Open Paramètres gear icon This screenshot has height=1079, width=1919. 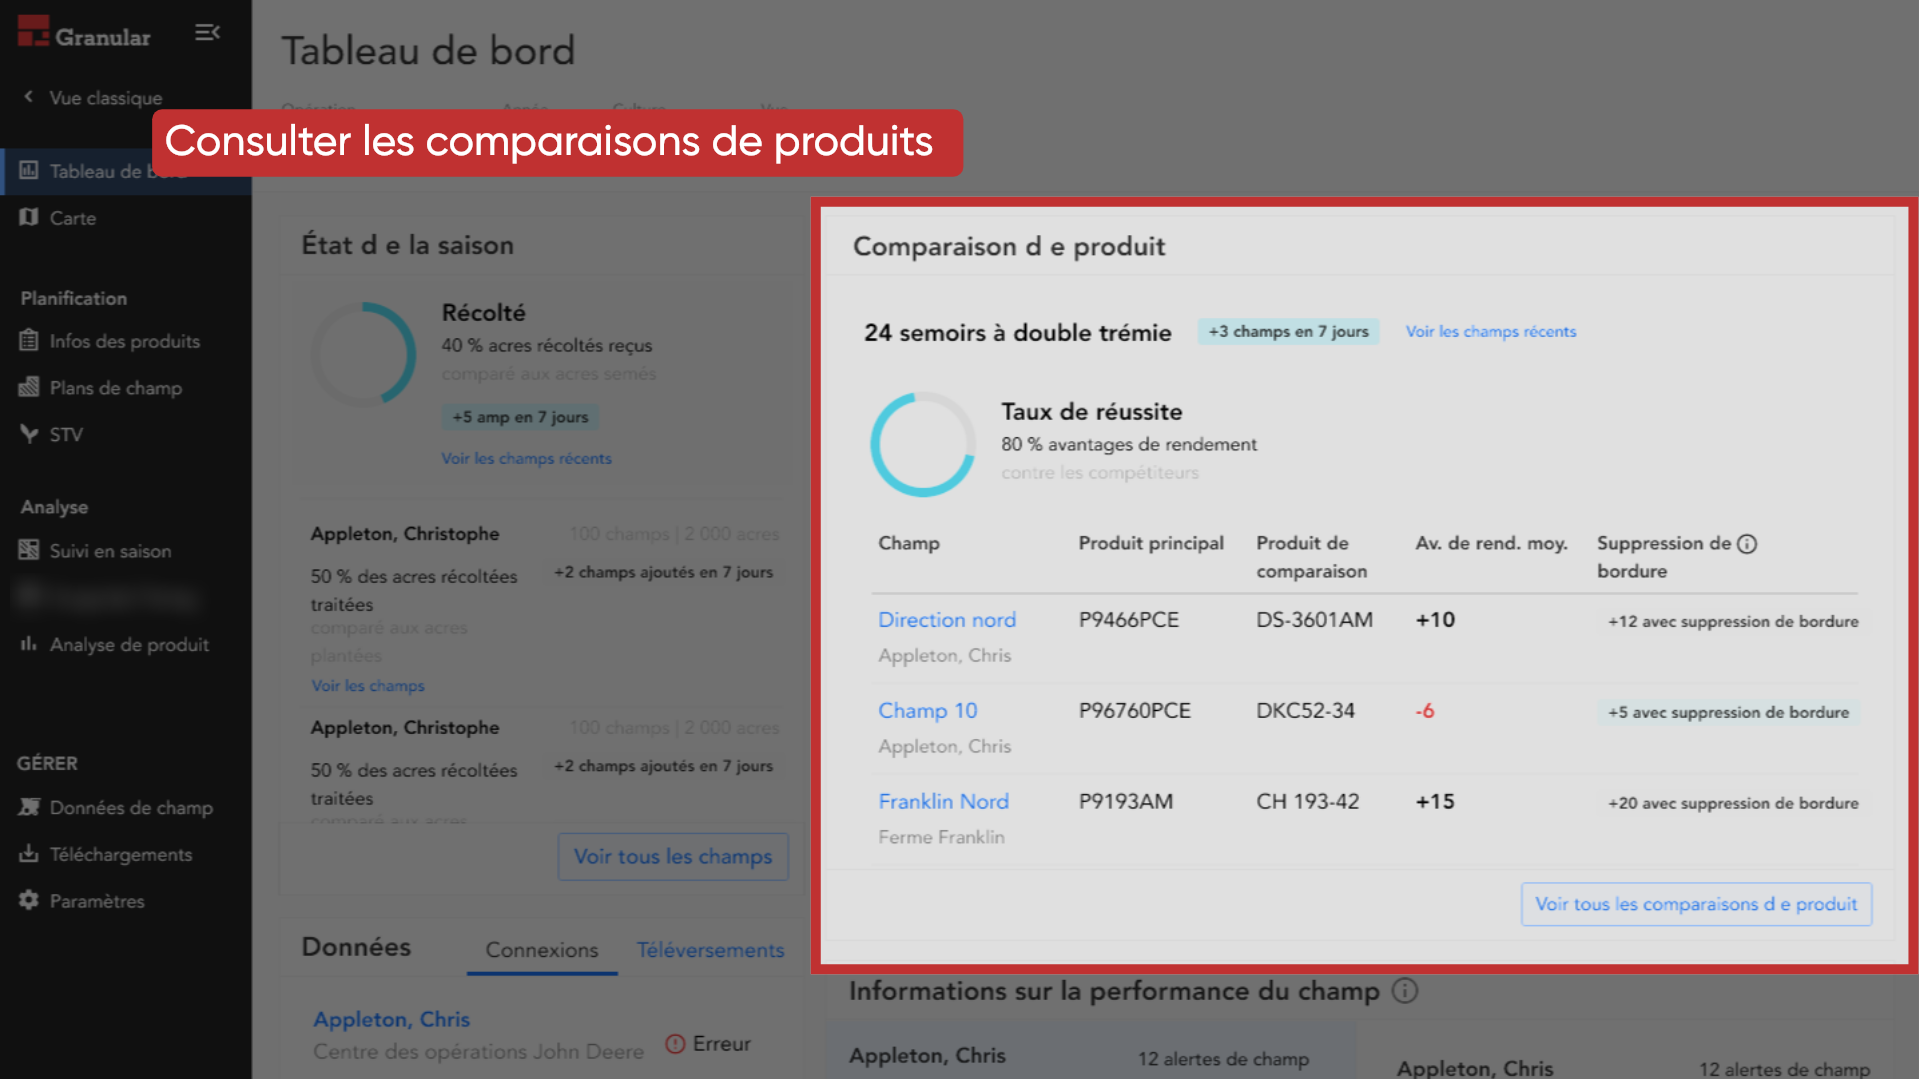[29, 900]
